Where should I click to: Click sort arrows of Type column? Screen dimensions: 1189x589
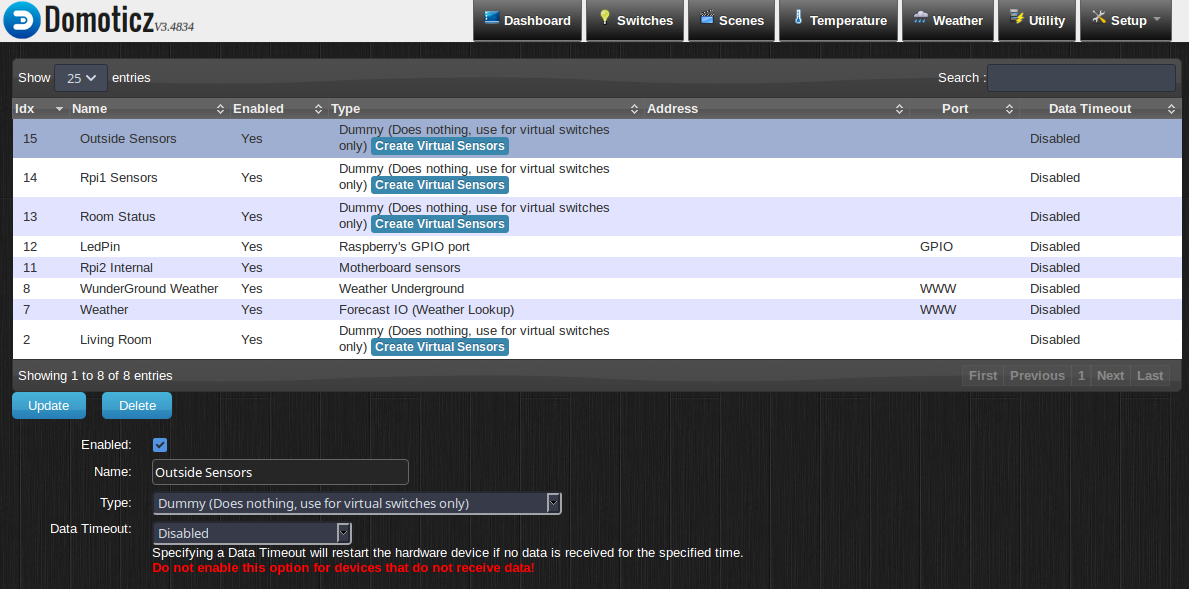[635, 109]
